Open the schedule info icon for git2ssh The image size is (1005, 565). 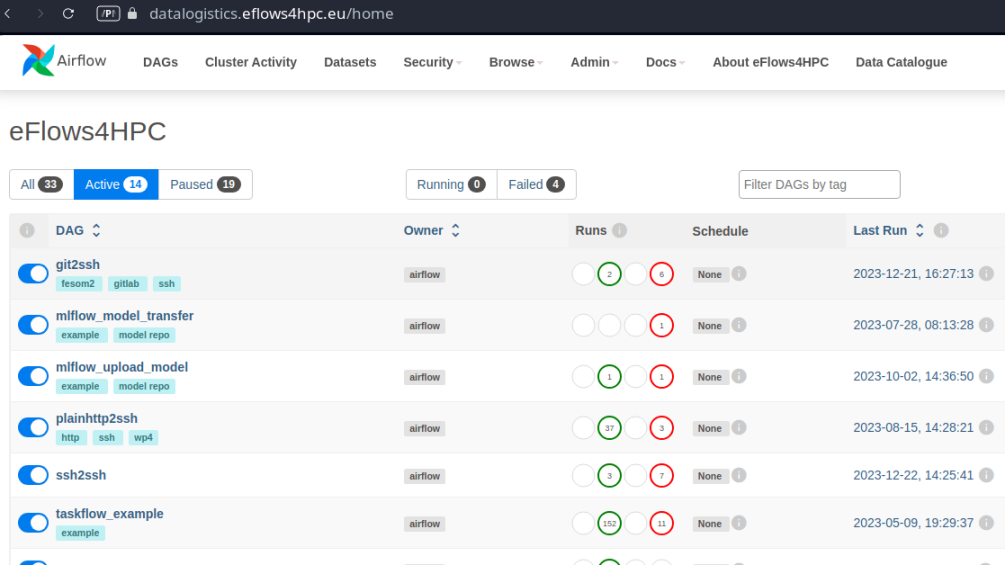[739, 274]
